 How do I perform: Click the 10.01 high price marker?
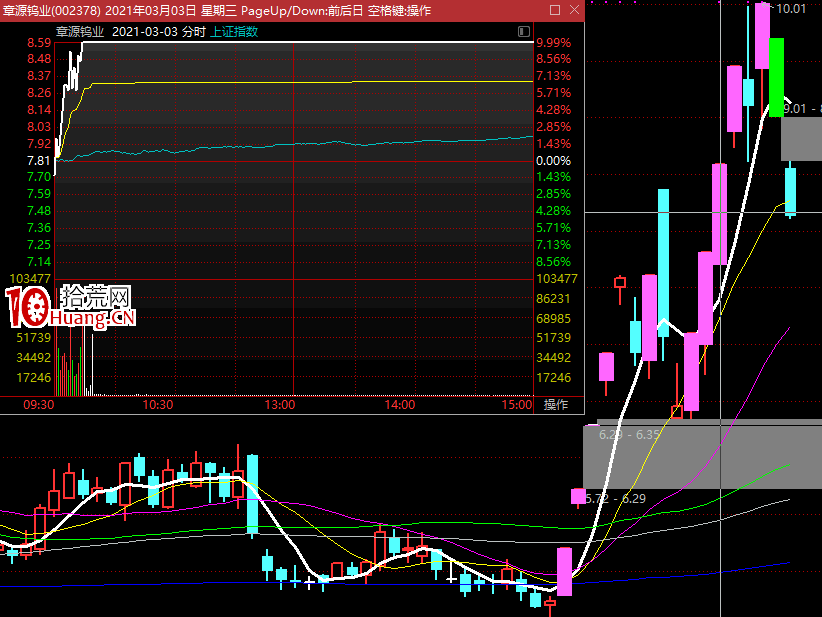[792, 9]
